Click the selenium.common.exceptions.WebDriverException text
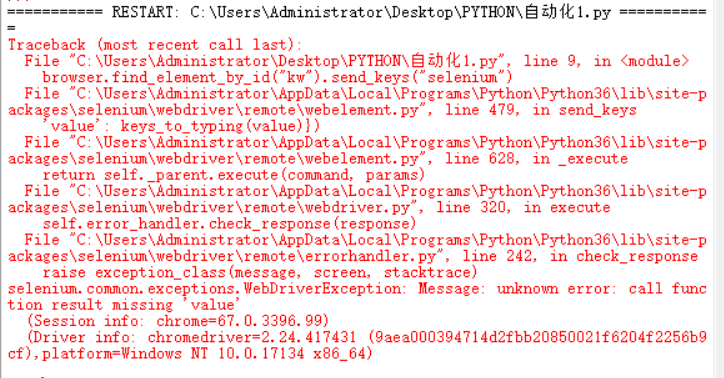 (205, 288)
